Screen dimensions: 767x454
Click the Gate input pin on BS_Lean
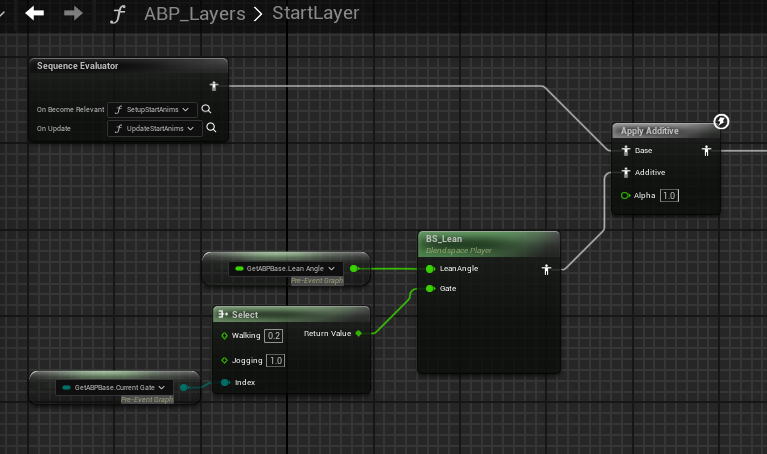(430, 289)
